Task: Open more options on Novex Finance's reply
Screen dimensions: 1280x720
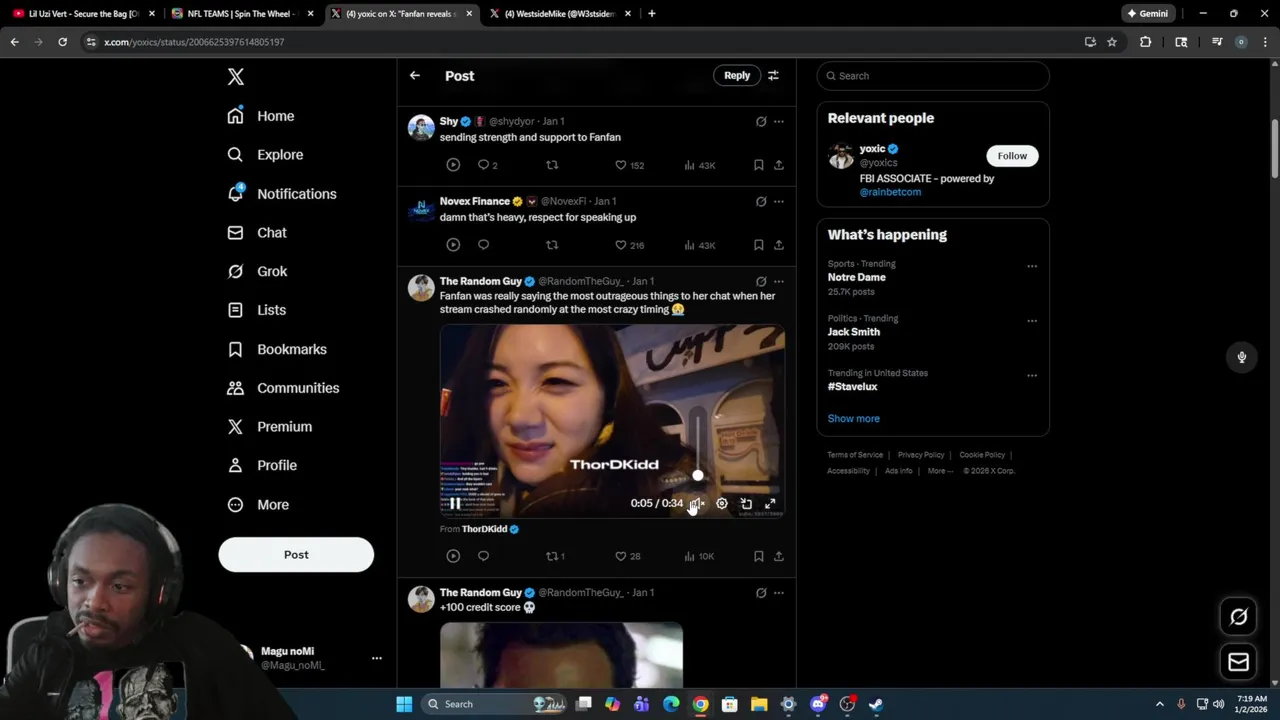Action: 779,202
